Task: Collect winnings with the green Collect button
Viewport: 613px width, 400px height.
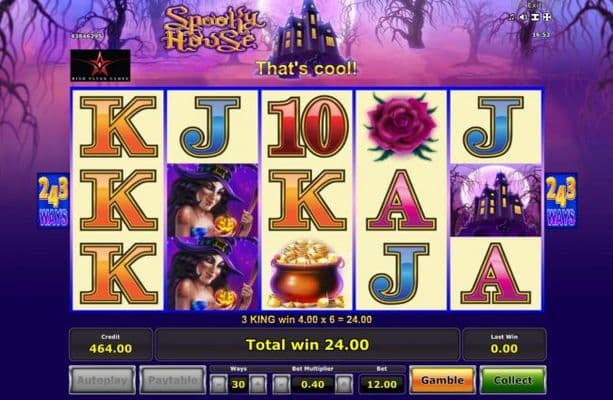Action: [x=513, y=380]
